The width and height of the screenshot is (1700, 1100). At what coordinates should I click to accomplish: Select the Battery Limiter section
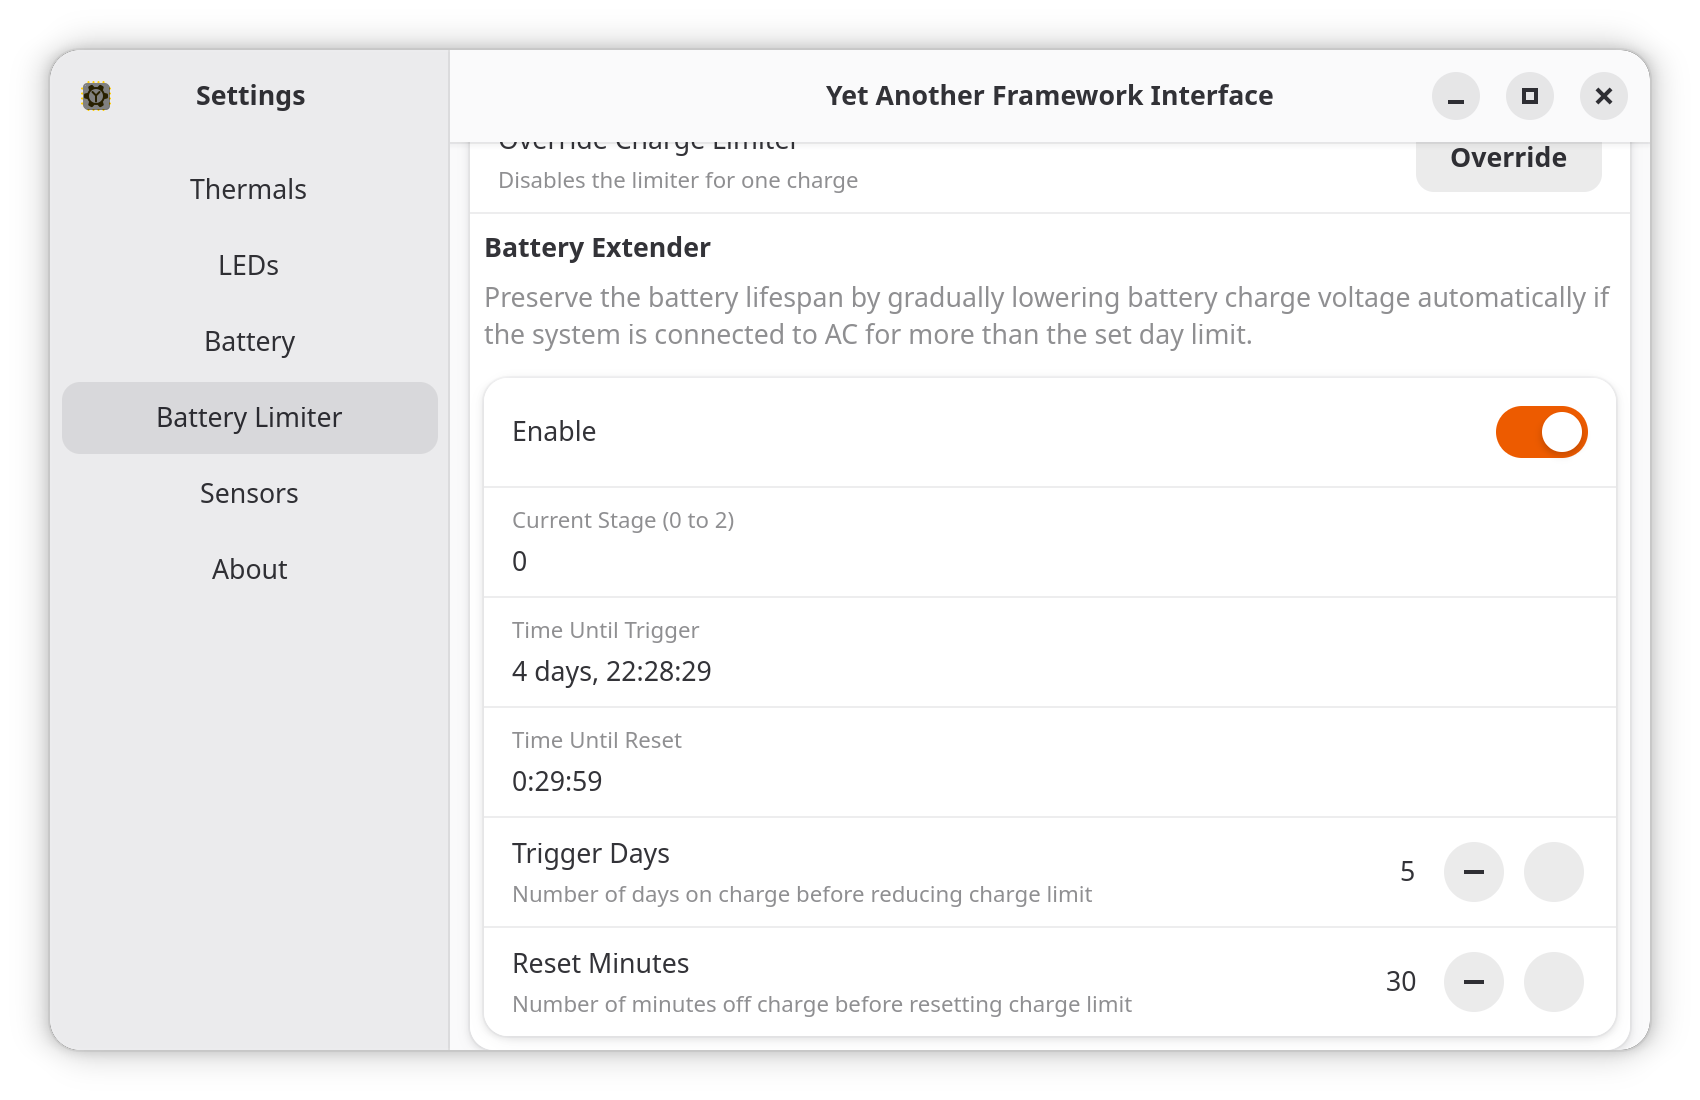point(249,417)
